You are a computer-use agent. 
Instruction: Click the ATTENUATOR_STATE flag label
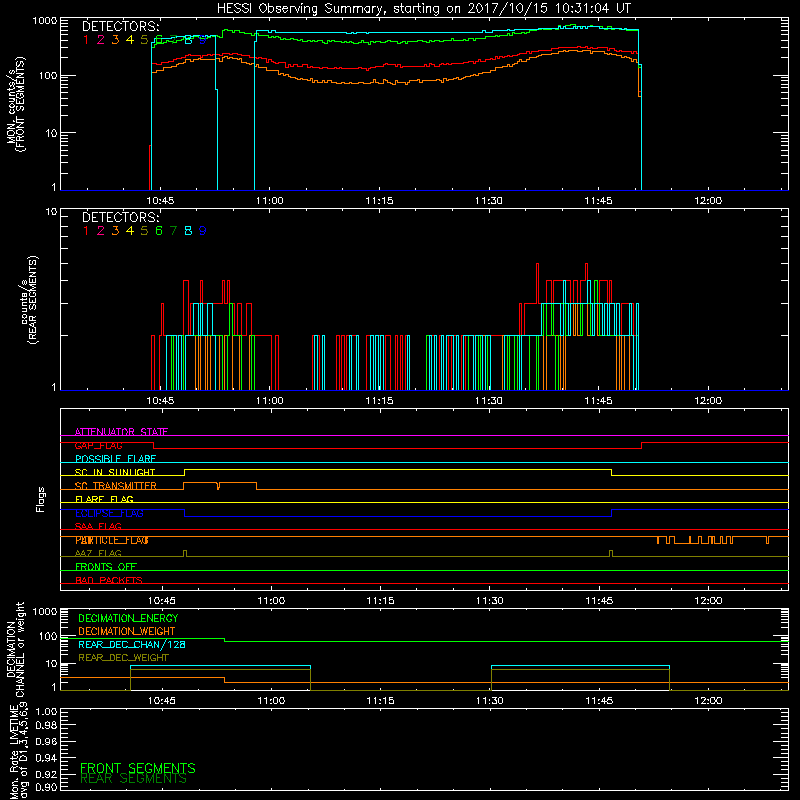click(121, 432)
